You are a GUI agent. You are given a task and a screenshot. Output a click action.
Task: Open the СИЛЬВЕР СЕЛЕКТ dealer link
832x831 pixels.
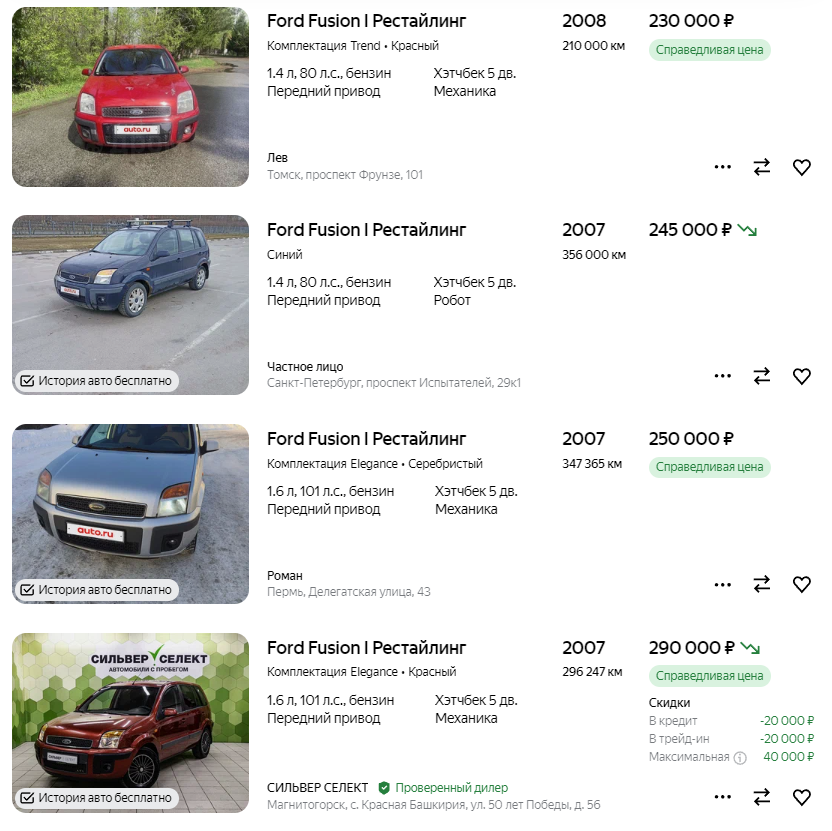317,788
